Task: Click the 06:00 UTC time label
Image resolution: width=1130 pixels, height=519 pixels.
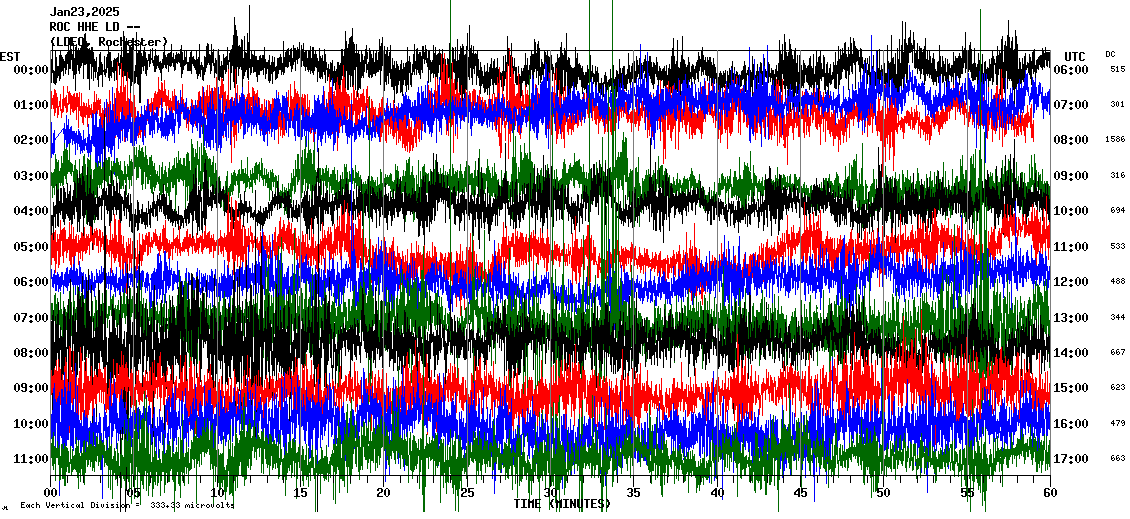Action: tap(1071, 70)
